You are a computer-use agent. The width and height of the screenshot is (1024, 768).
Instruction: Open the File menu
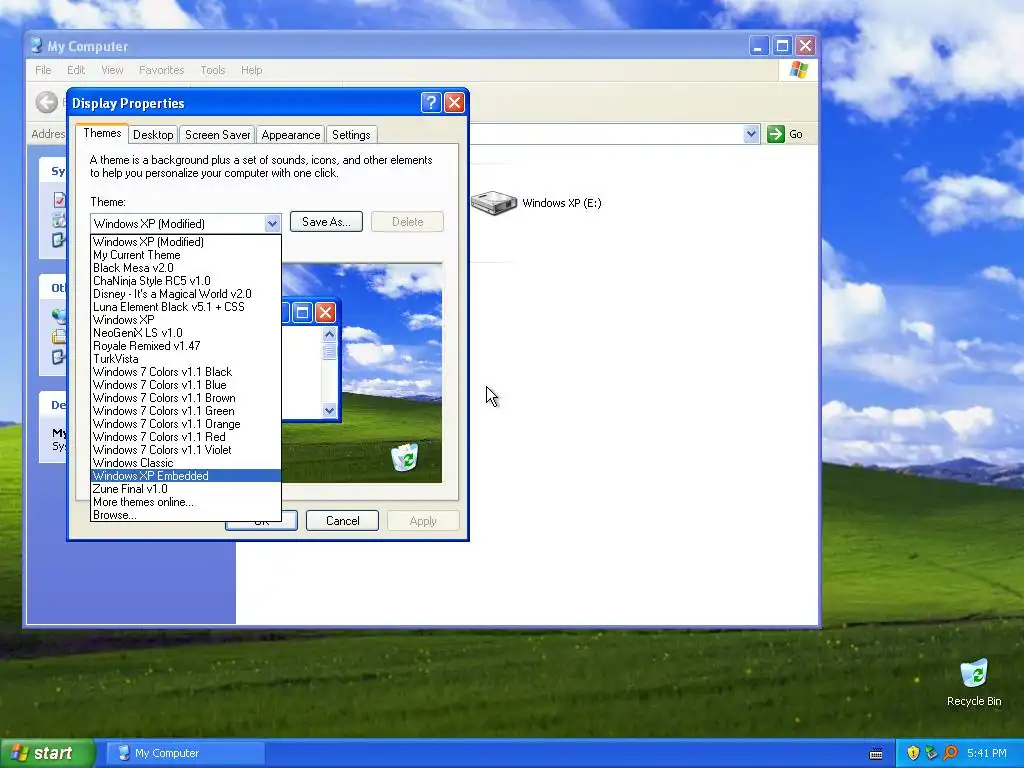pos(43,70)
